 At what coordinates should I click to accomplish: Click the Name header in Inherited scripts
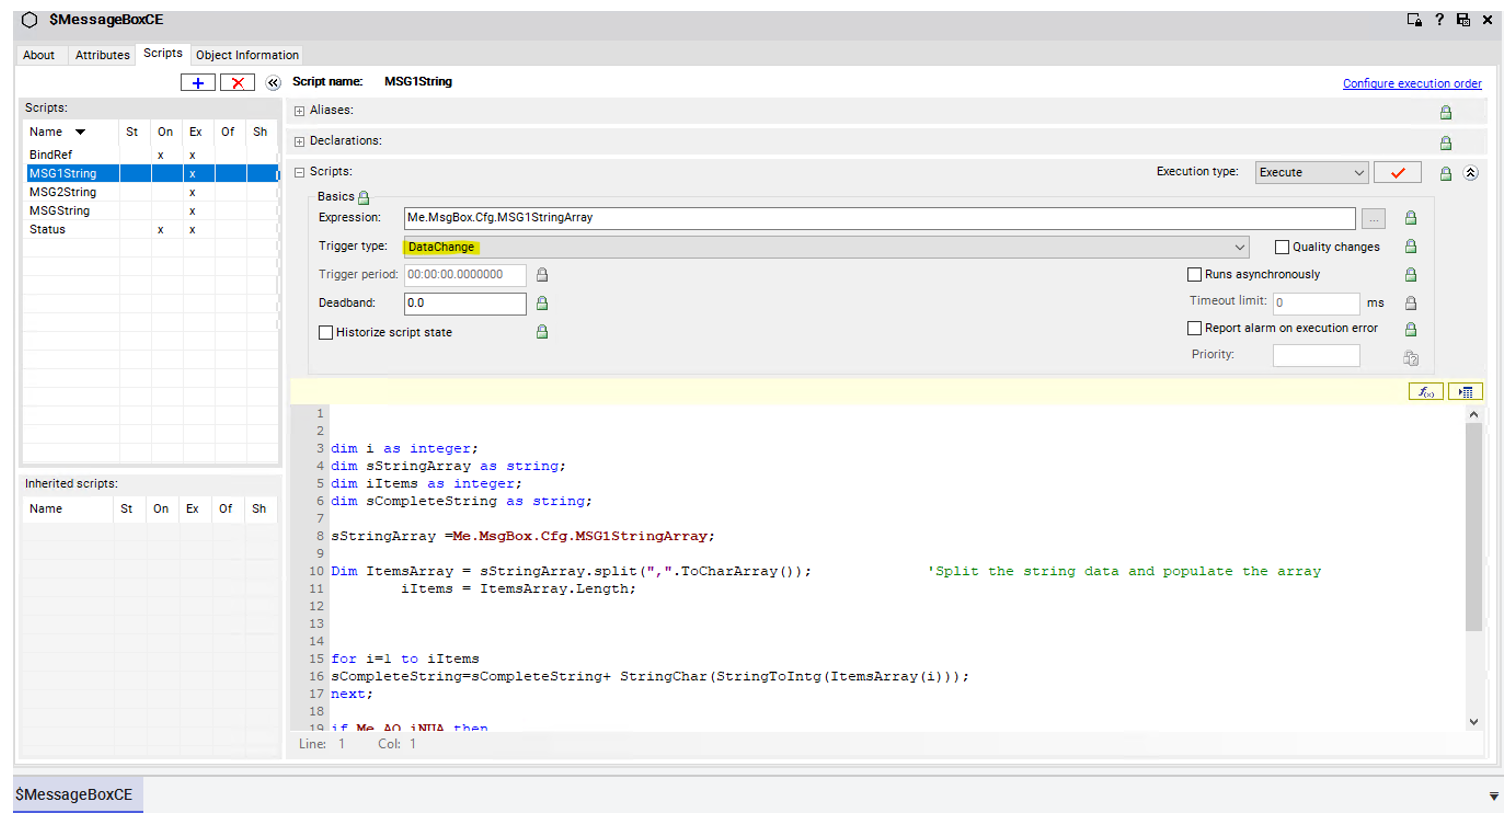46,509
